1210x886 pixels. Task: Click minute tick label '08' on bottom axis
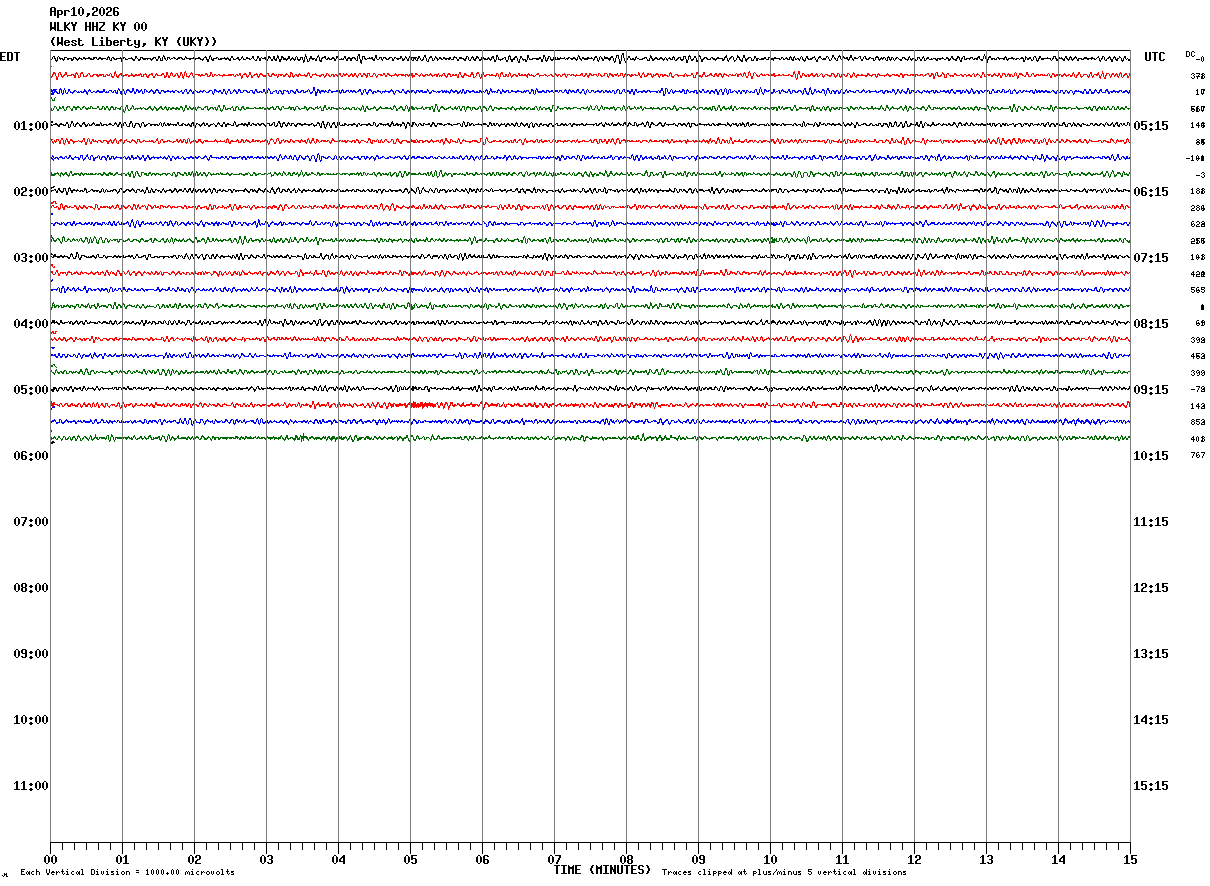(626, 860)
